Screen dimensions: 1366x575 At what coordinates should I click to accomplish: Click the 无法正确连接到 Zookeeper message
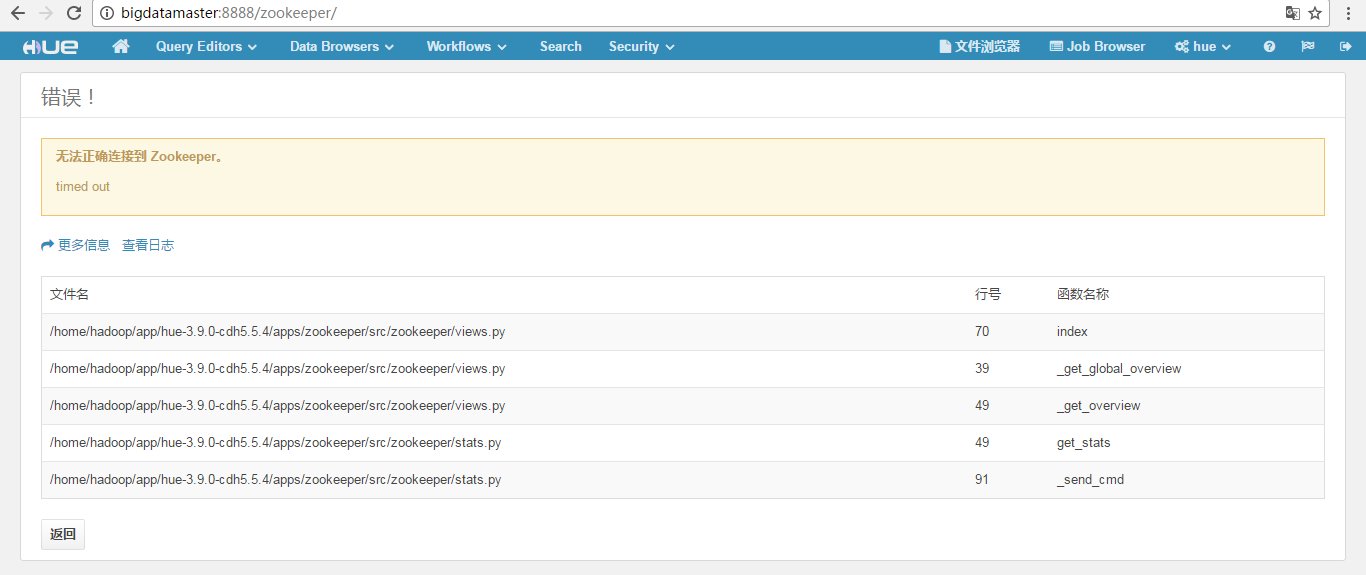click(x=139, y=157)
